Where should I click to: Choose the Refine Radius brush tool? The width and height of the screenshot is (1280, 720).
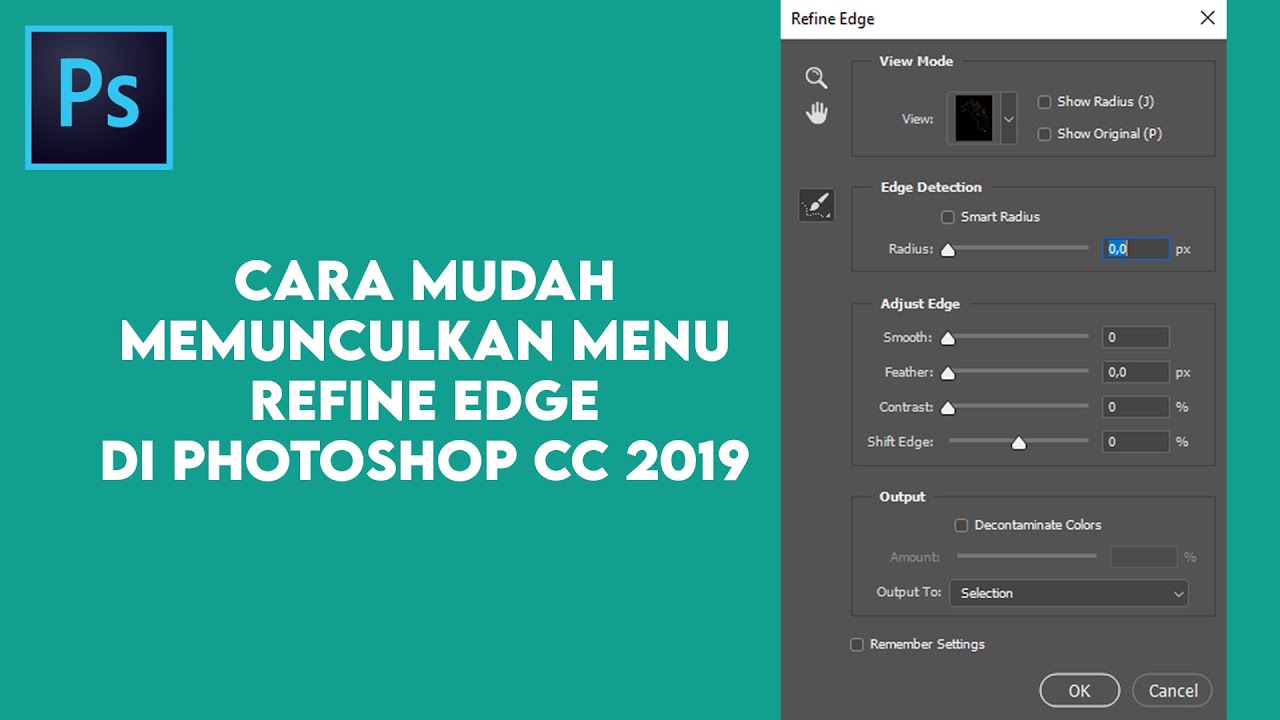pos(816,206)
